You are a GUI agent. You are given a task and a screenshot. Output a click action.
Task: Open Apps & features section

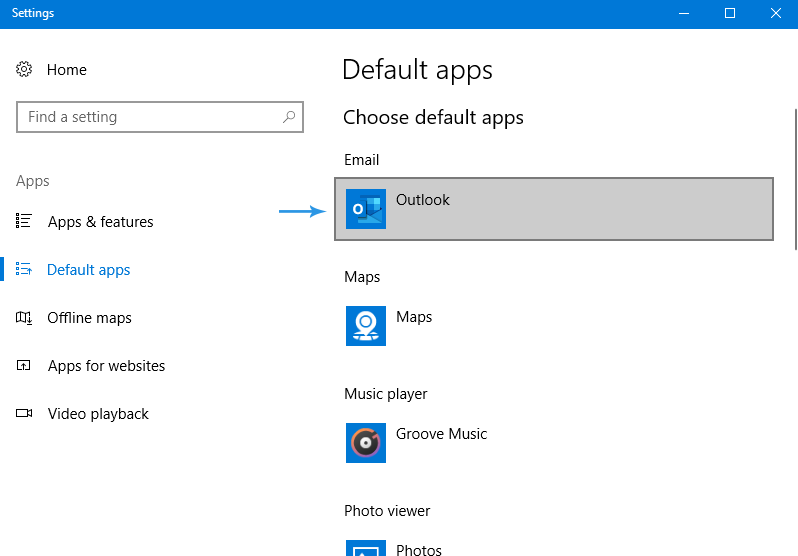[101, 221]
